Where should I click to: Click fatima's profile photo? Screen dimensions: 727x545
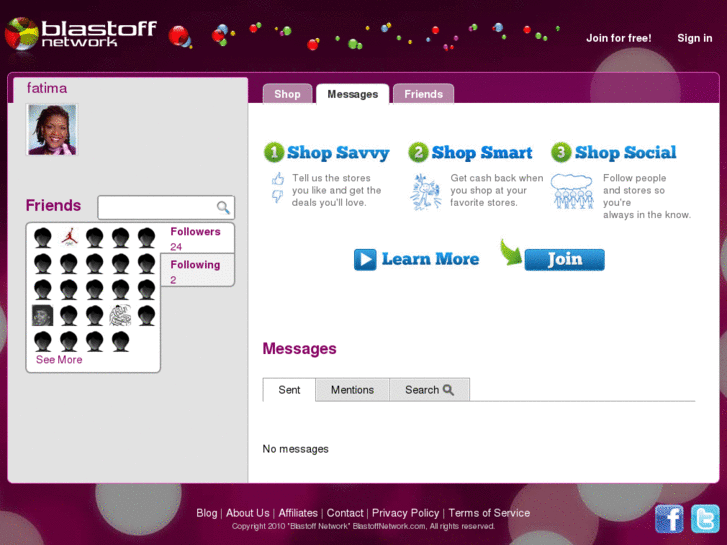pyautogui.click(x=52, y=129)
